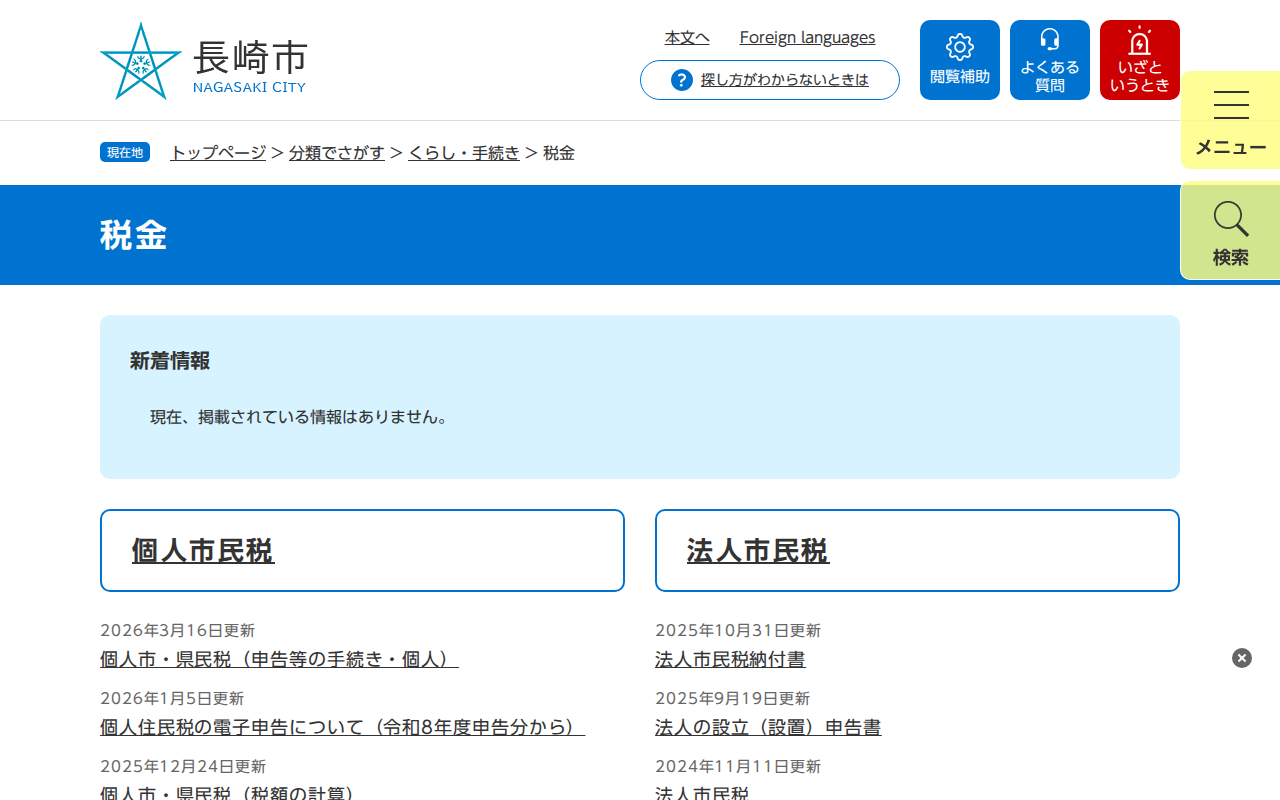This screenshot has height=800, width=1280.
Task: Open the red いざというとき emergency button
Action: [1140, 60]
